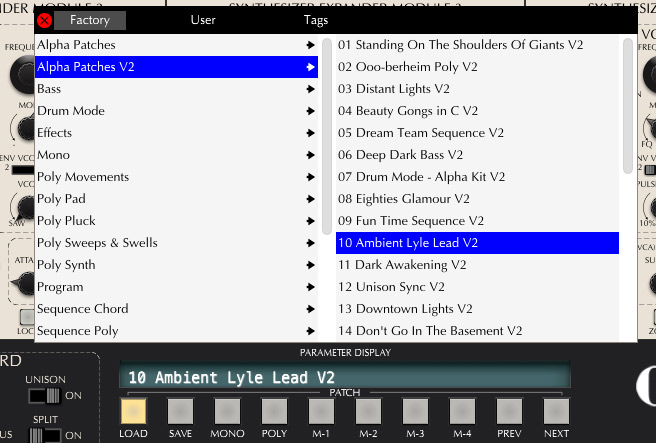Select the Alpha Patches V2 category
Screen dimensions: 656x443
pyautogui.click(x=176, y=67)
